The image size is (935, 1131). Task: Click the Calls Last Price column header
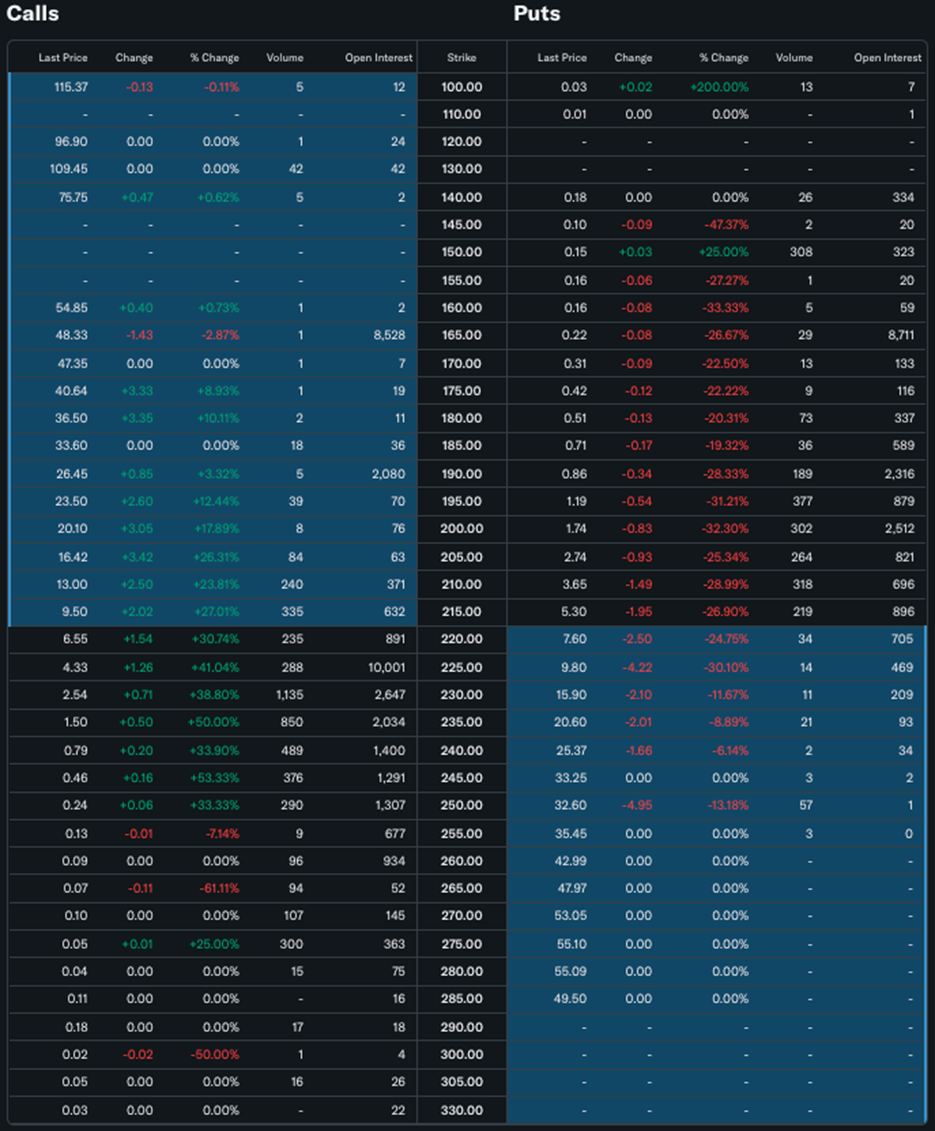[x=63, y=58]
